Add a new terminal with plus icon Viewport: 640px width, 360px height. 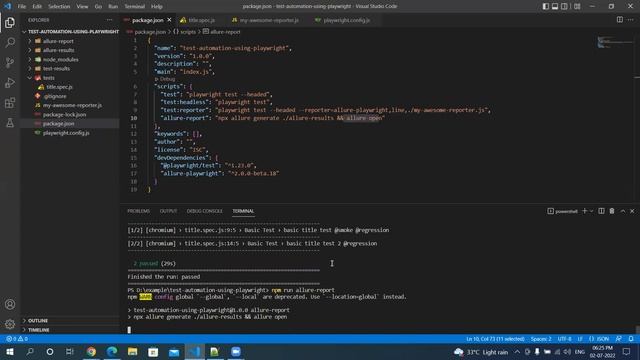pos(584,211)
